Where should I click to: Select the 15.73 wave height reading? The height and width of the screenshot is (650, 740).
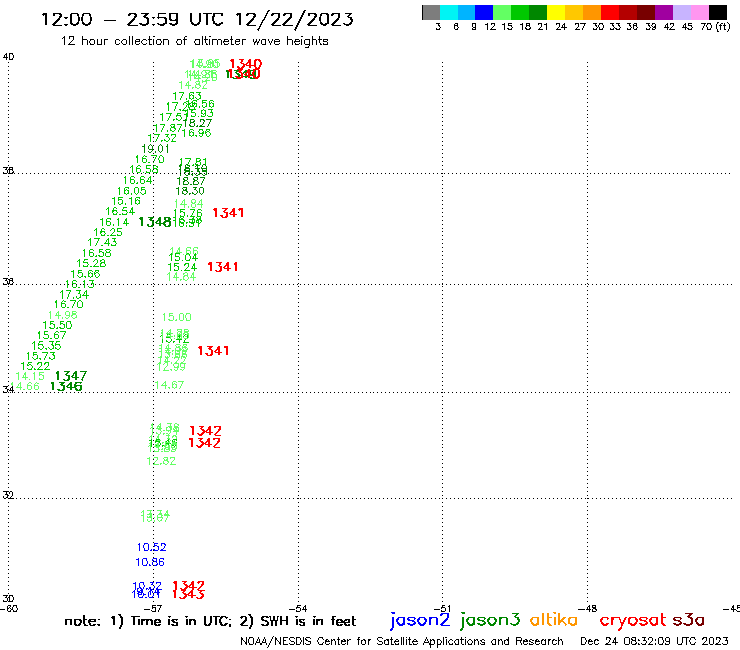tap(41, 356)
